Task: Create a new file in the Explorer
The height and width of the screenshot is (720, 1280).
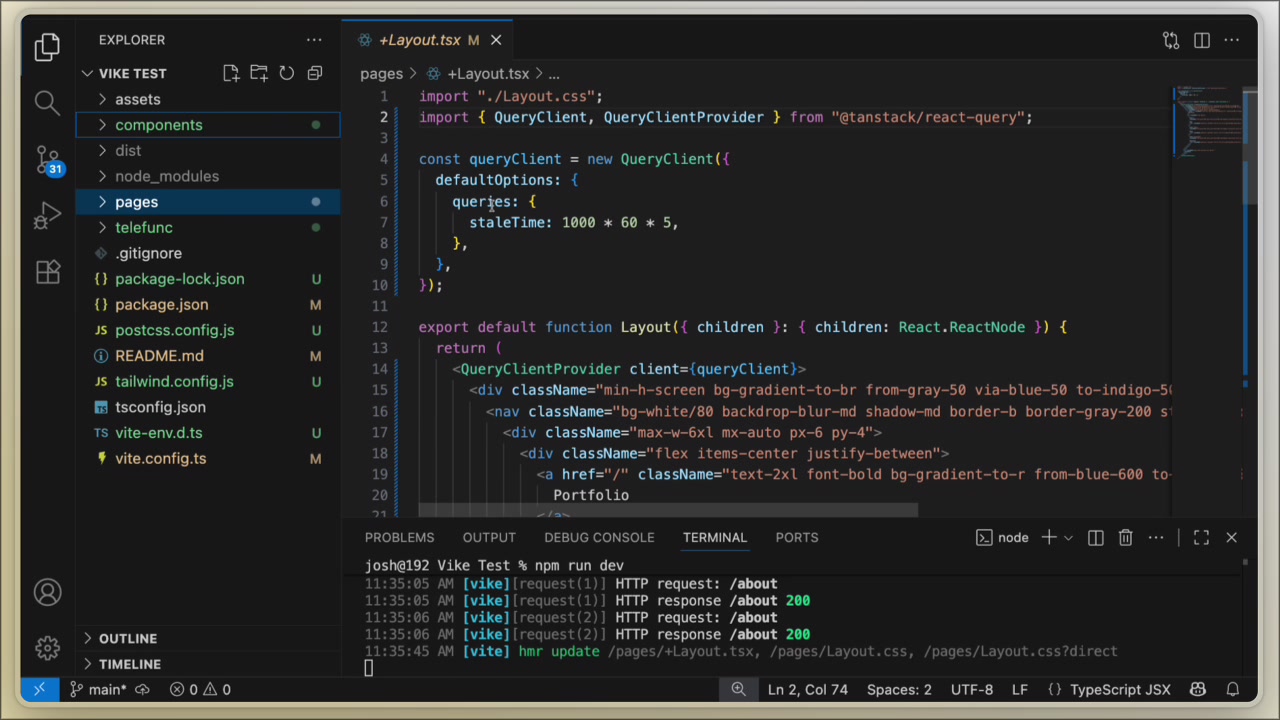Action: tap(231, 73)
